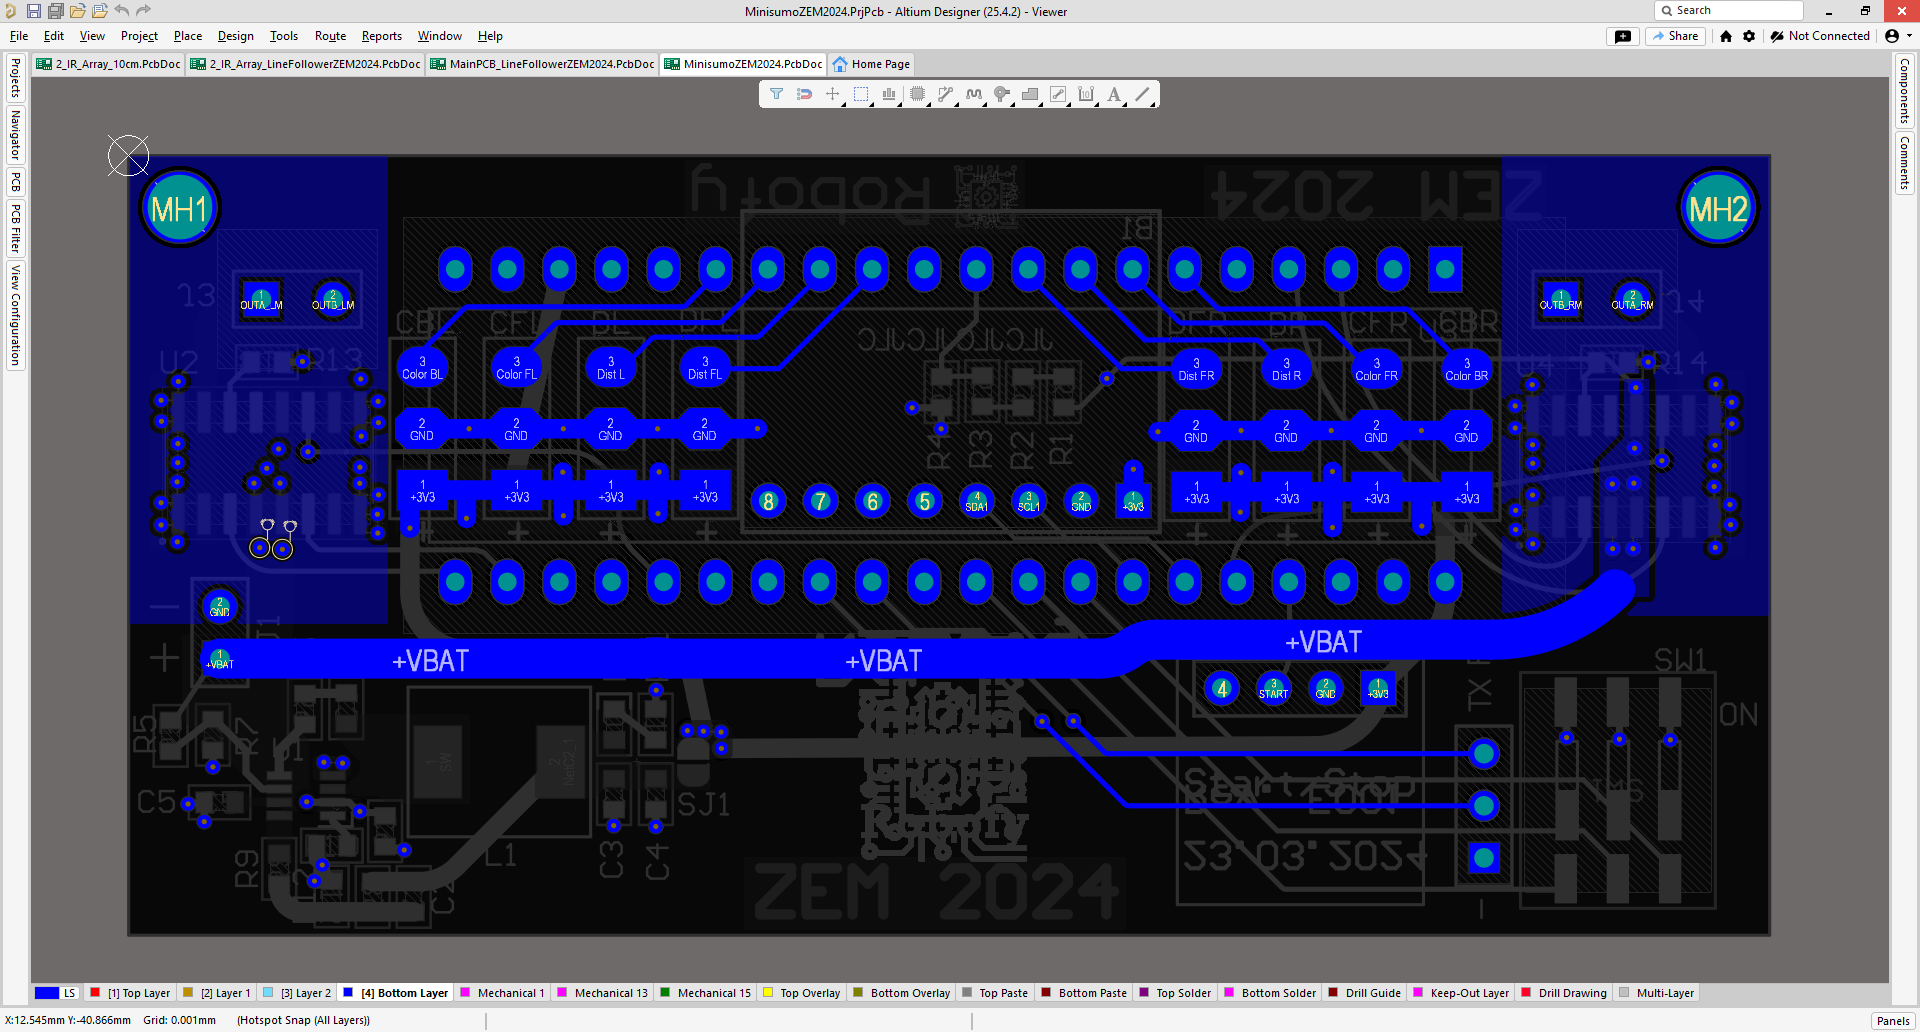Open the Reports menu

pyautogui.click(x=382, y=36)
